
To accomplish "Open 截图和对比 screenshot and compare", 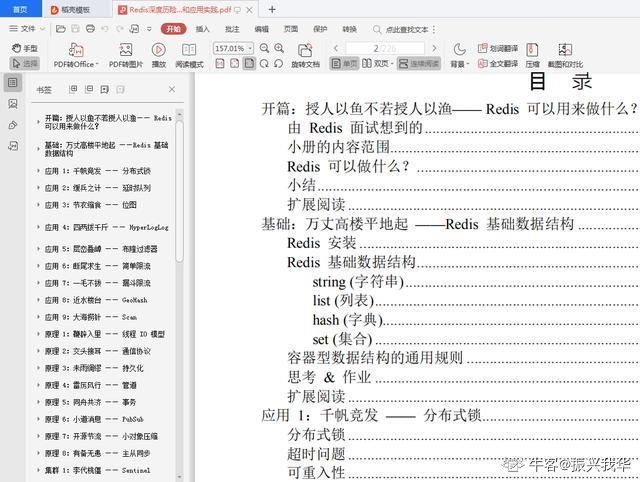I will tap(565, 55).
